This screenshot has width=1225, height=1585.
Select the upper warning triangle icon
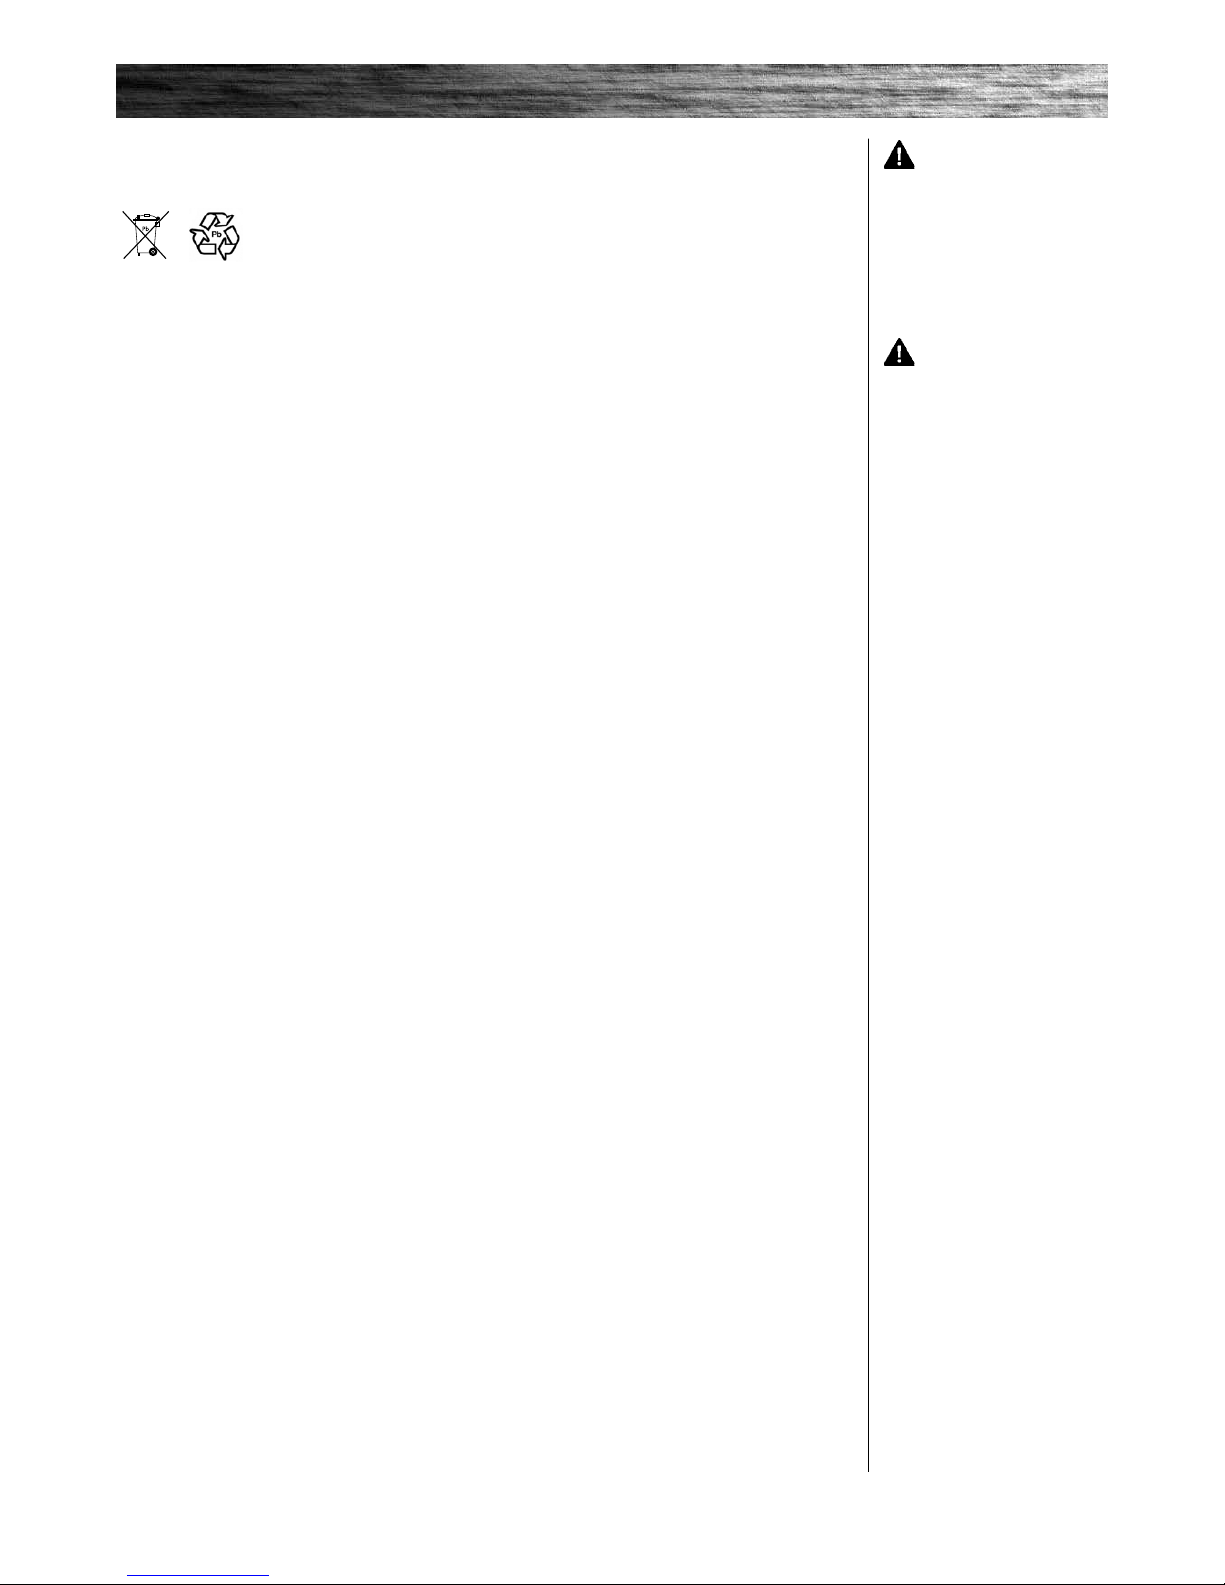(x=899, y=155)
